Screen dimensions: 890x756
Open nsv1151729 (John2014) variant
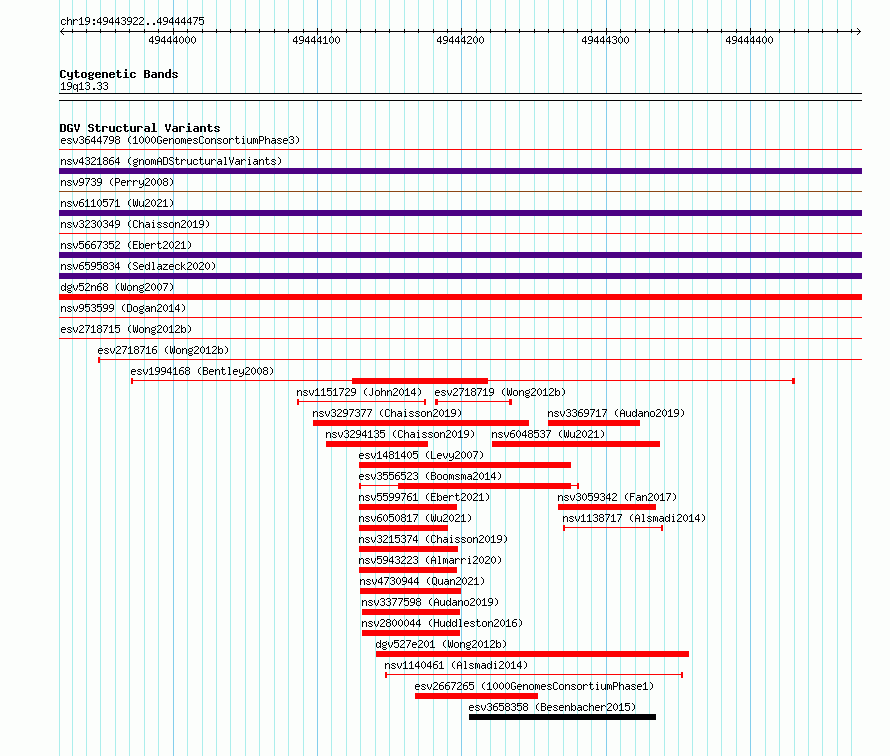pos(359,392)
